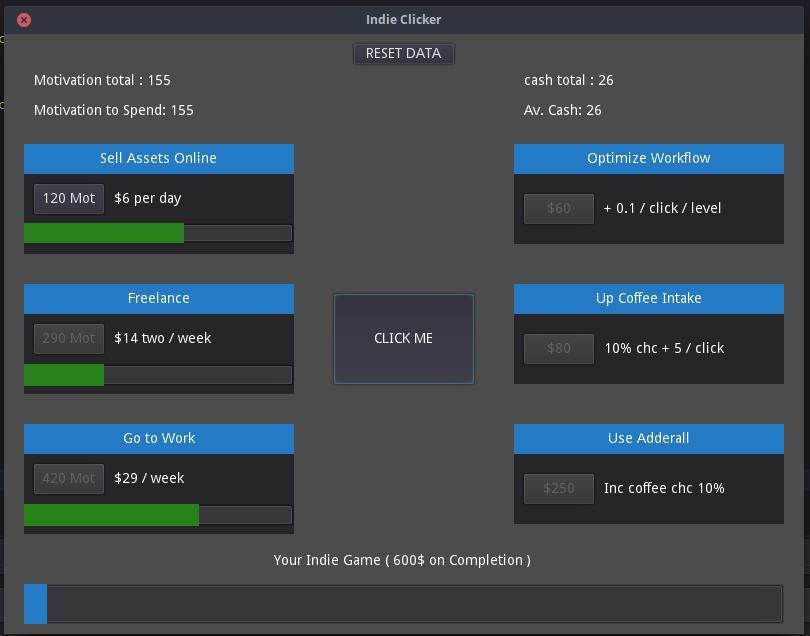Click the Freelance progress bar
The image size is (810, 636).
tap(158, 375)
